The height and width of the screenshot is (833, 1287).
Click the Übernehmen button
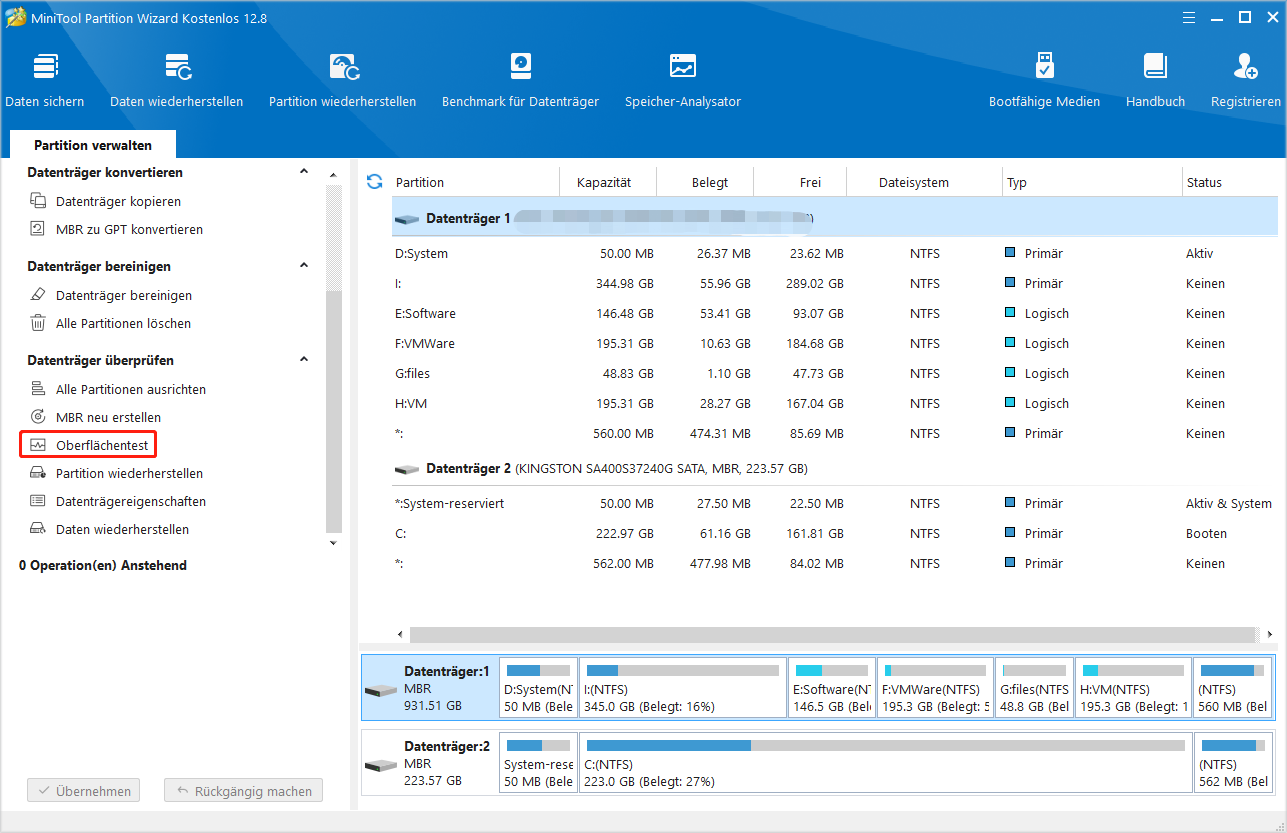(84, 791)
